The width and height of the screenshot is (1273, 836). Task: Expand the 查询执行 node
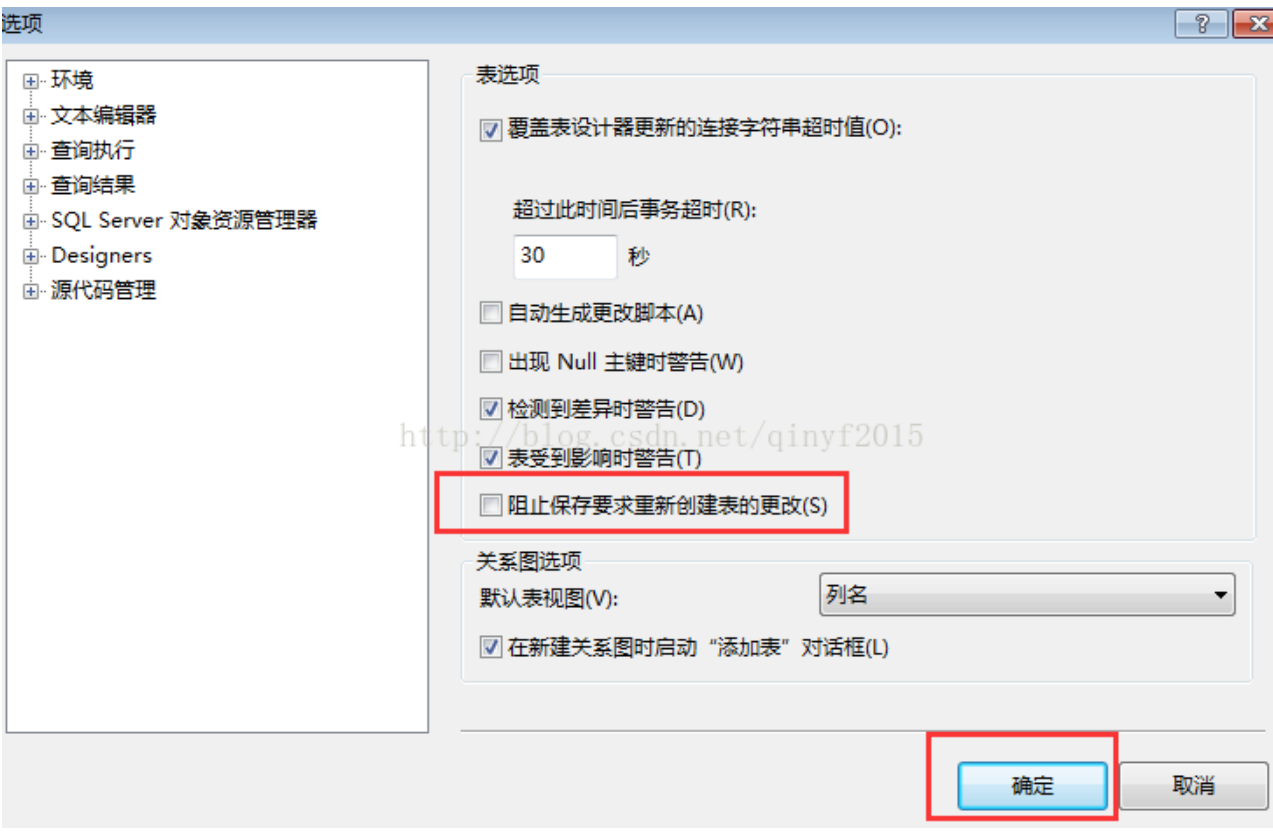pos(31,152)
